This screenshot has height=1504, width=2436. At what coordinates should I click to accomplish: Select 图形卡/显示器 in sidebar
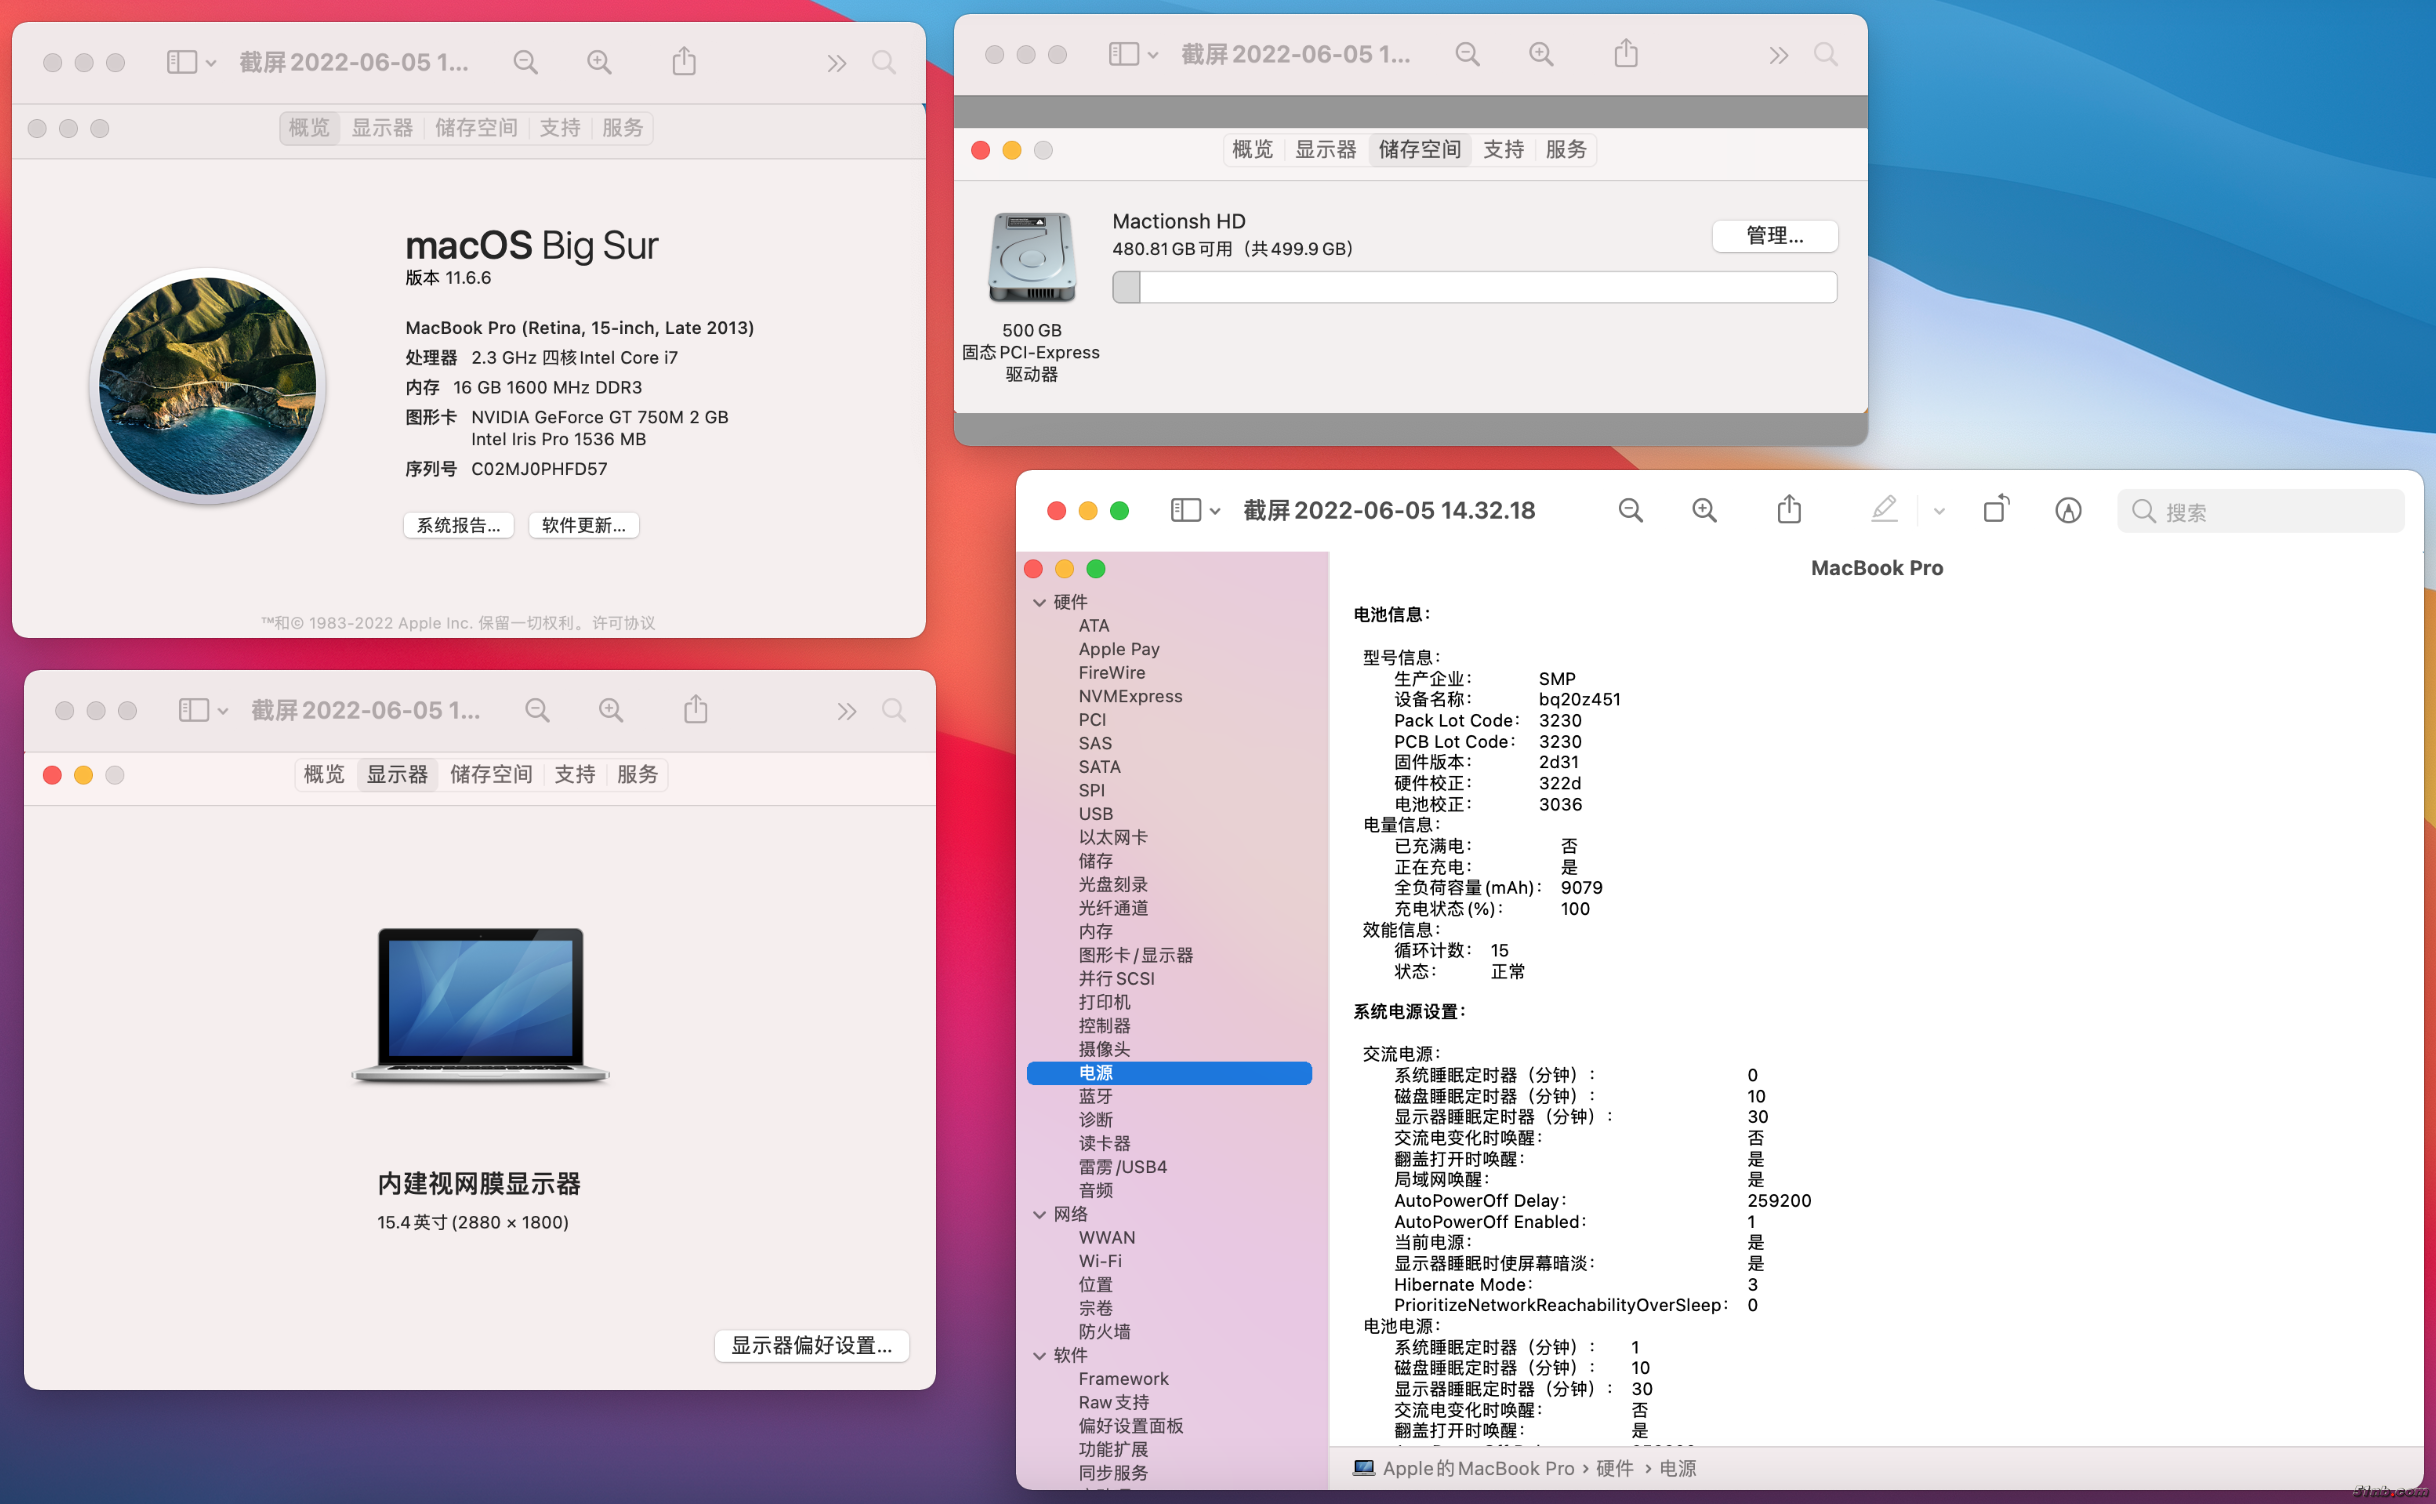(1136, 956)
